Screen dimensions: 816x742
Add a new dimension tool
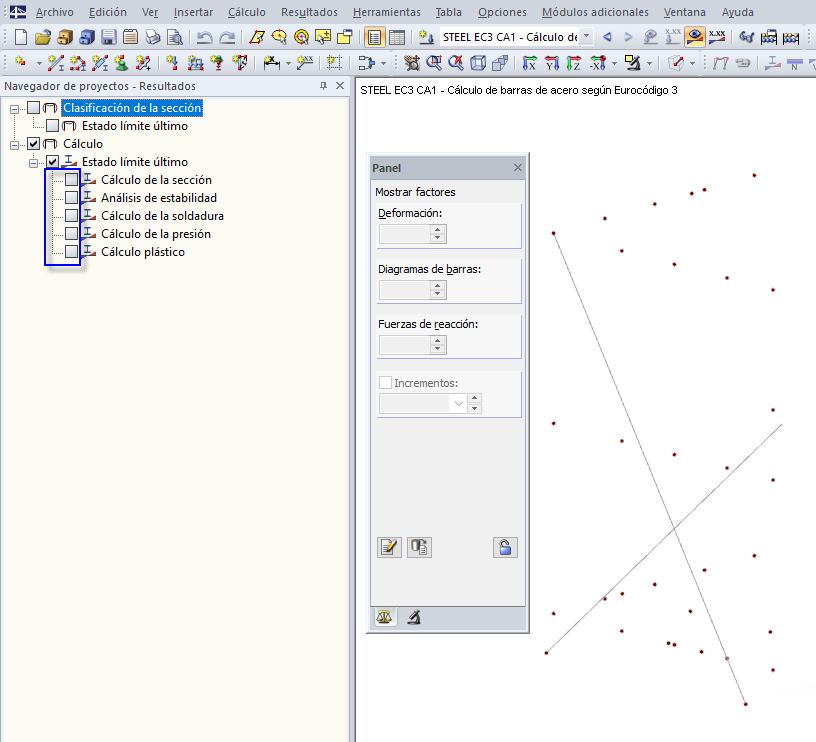coord(271,63)
